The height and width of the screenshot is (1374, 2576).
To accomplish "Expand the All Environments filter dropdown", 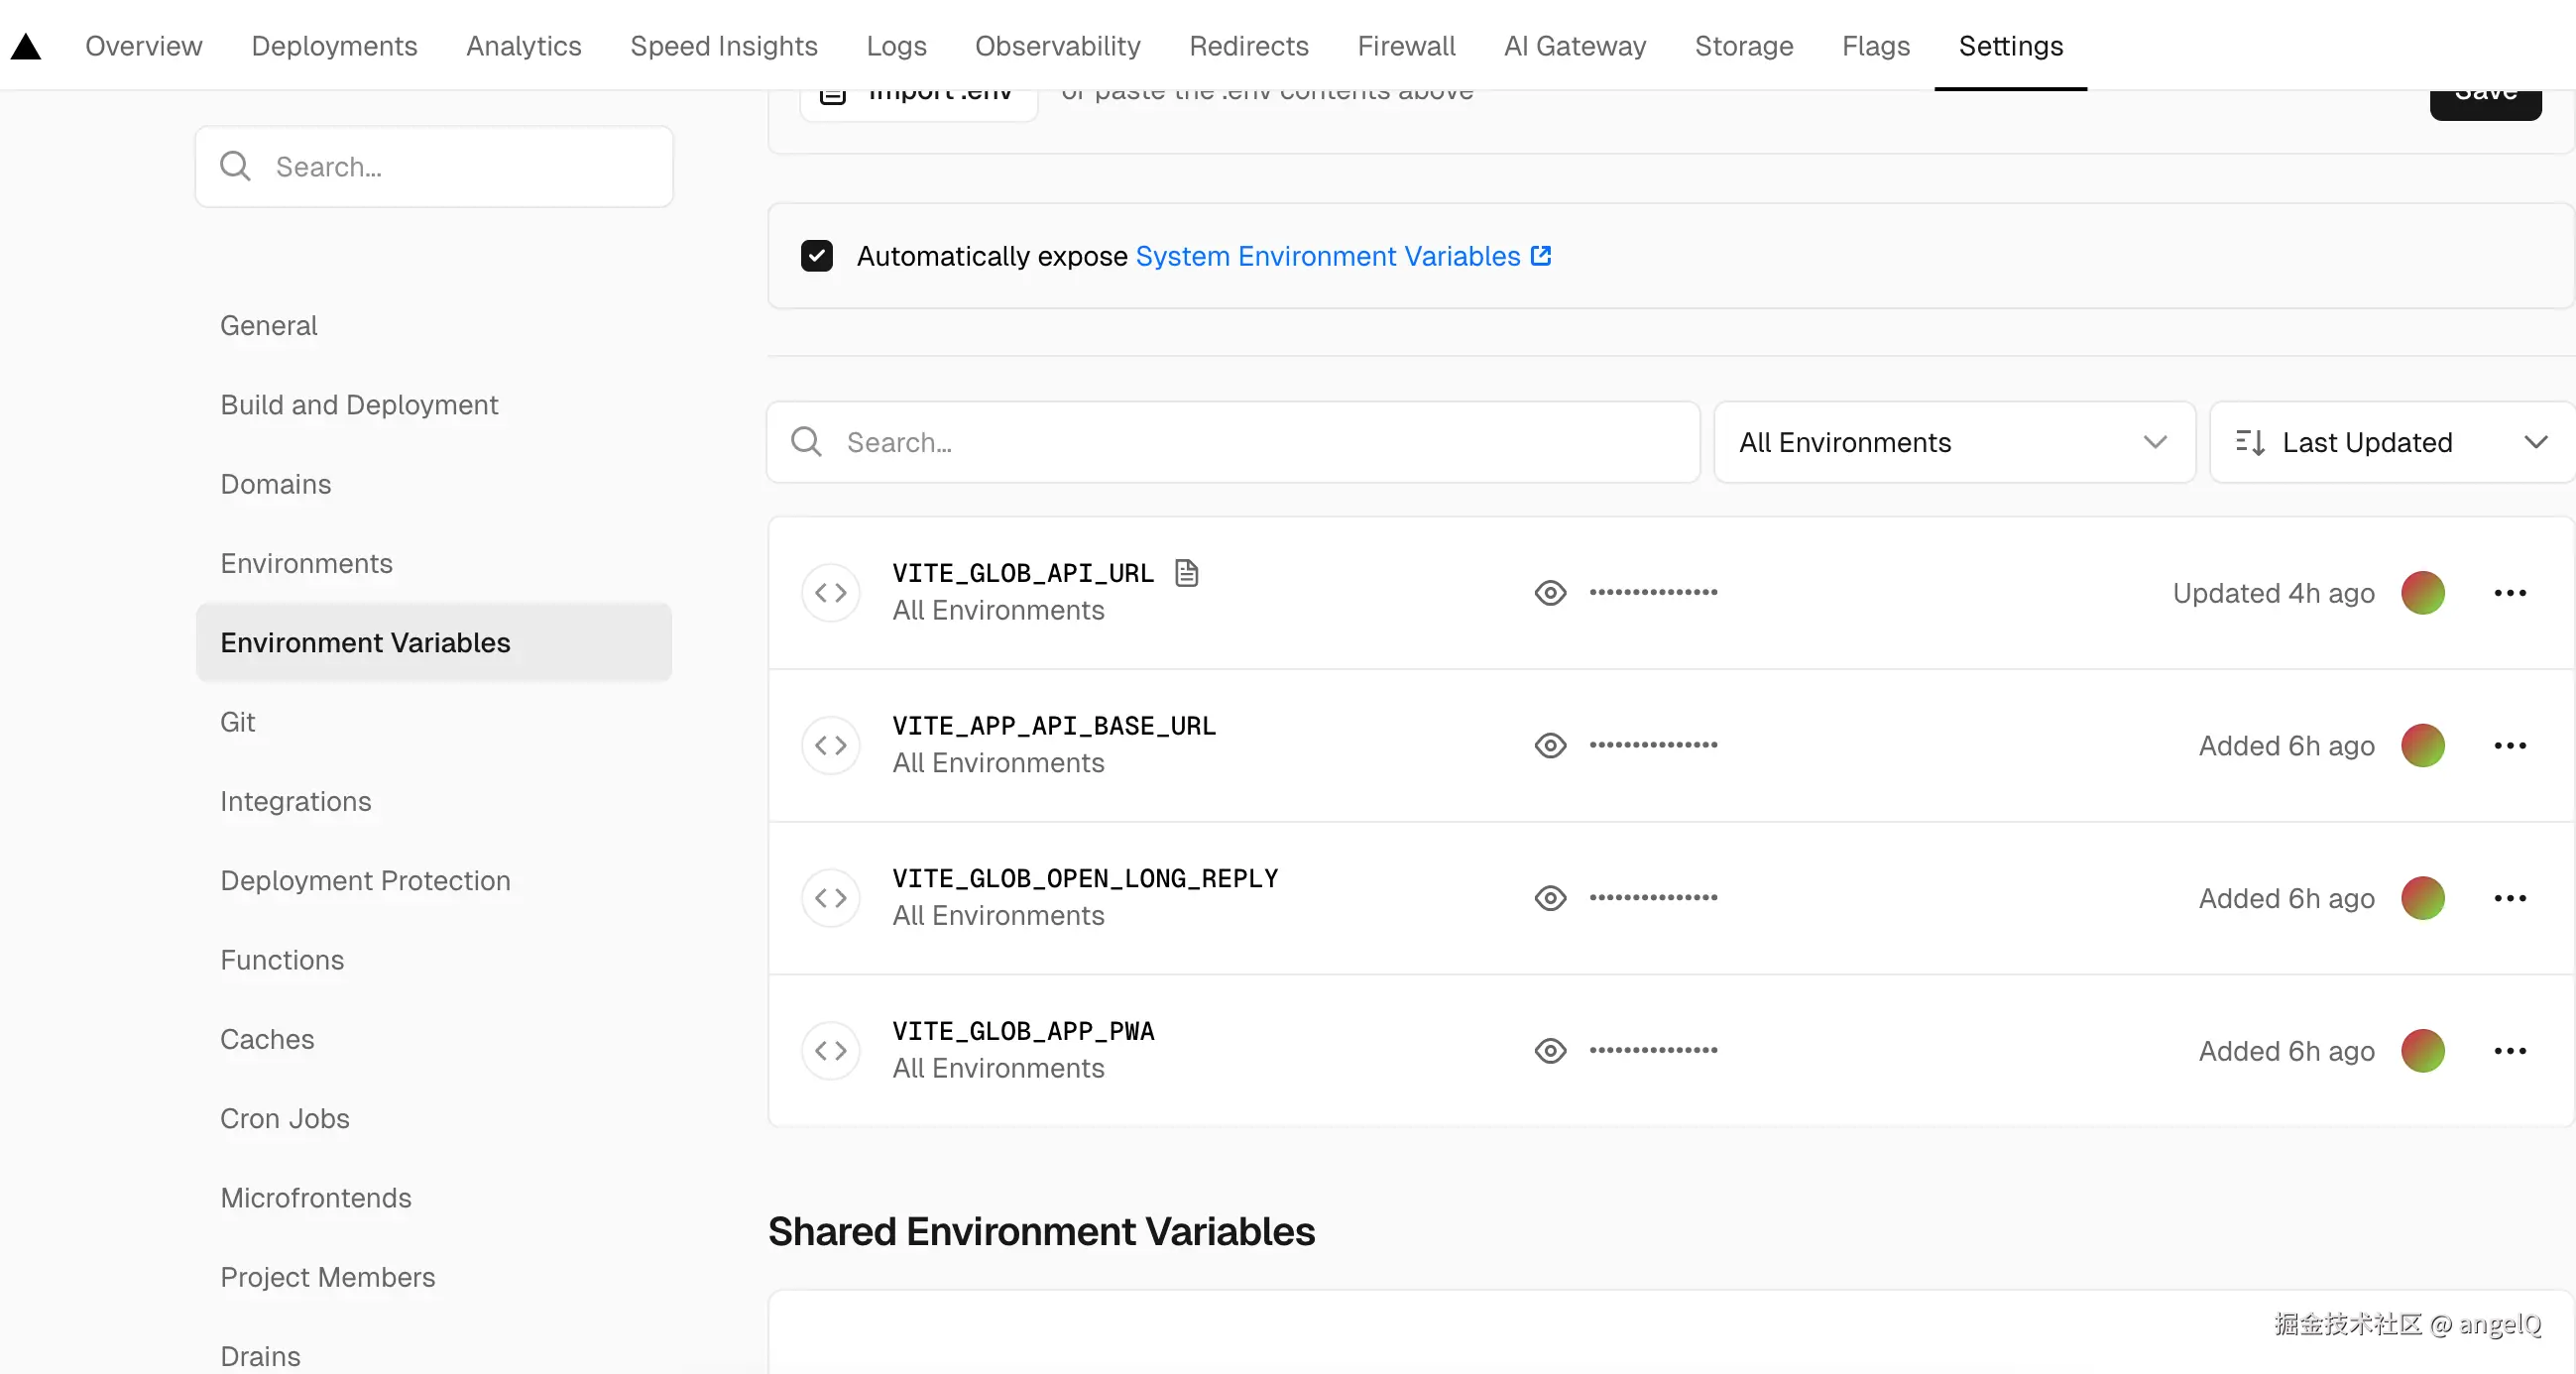I will pyautogui.click(x=1953, y=442).
